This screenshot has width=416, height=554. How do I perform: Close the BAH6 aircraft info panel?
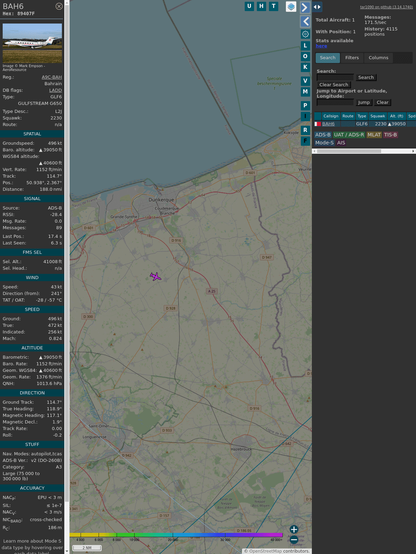coord(59,6)
